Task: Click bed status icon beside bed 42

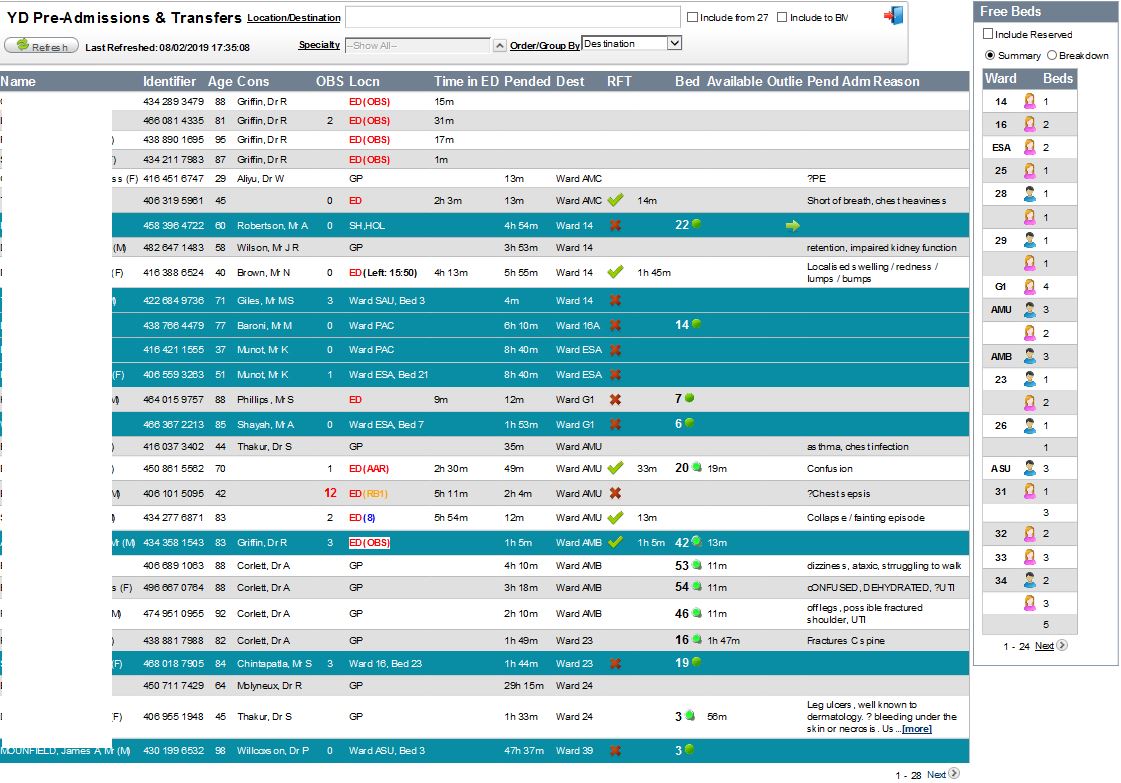Action: [696, 541]
